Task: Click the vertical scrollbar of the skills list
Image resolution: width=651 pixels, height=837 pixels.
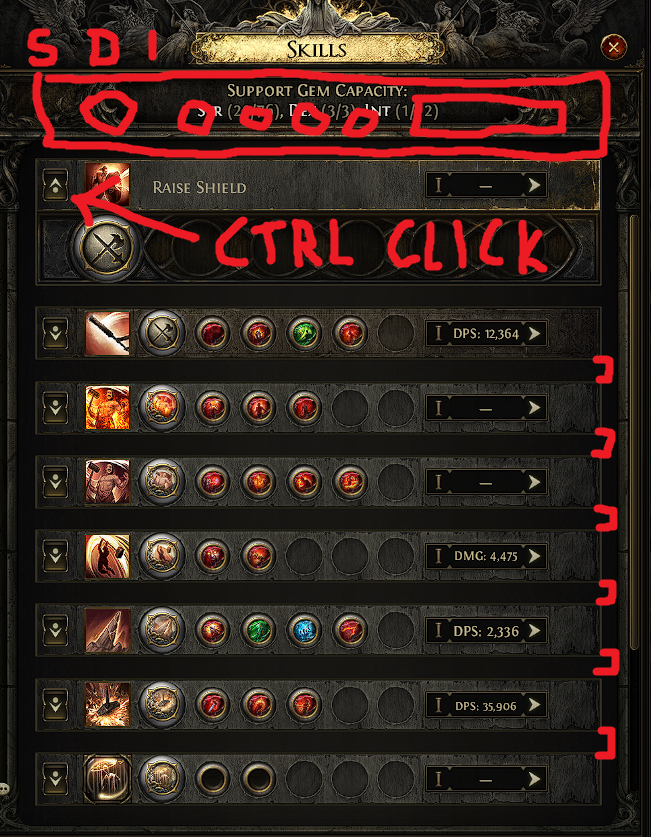Action: click(634, 432)
